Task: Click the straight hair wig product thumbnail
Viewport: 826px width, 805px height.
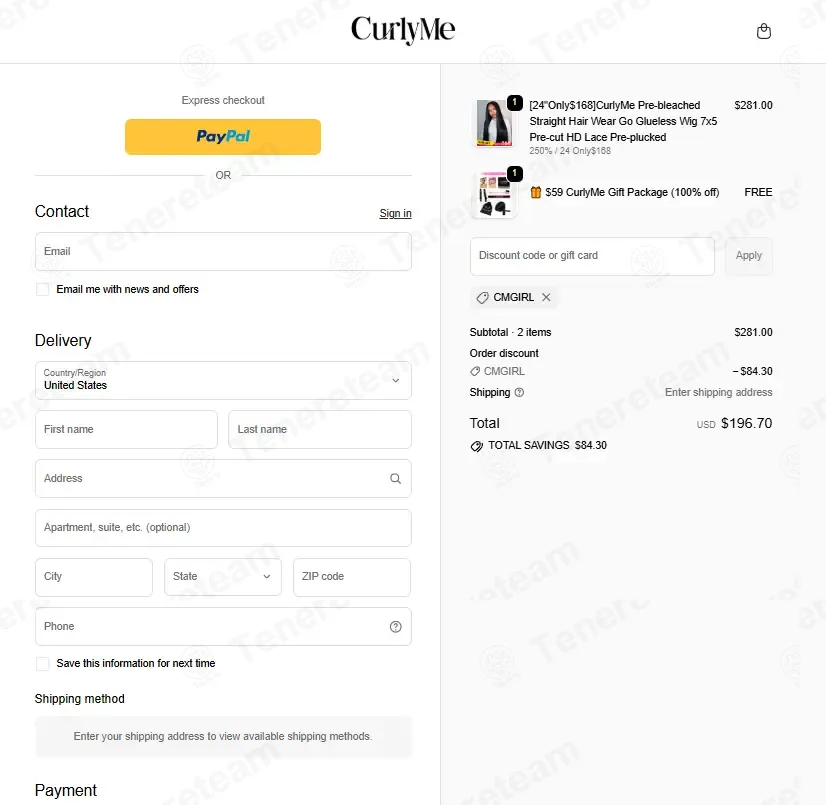Action: (x=494, y=123)
